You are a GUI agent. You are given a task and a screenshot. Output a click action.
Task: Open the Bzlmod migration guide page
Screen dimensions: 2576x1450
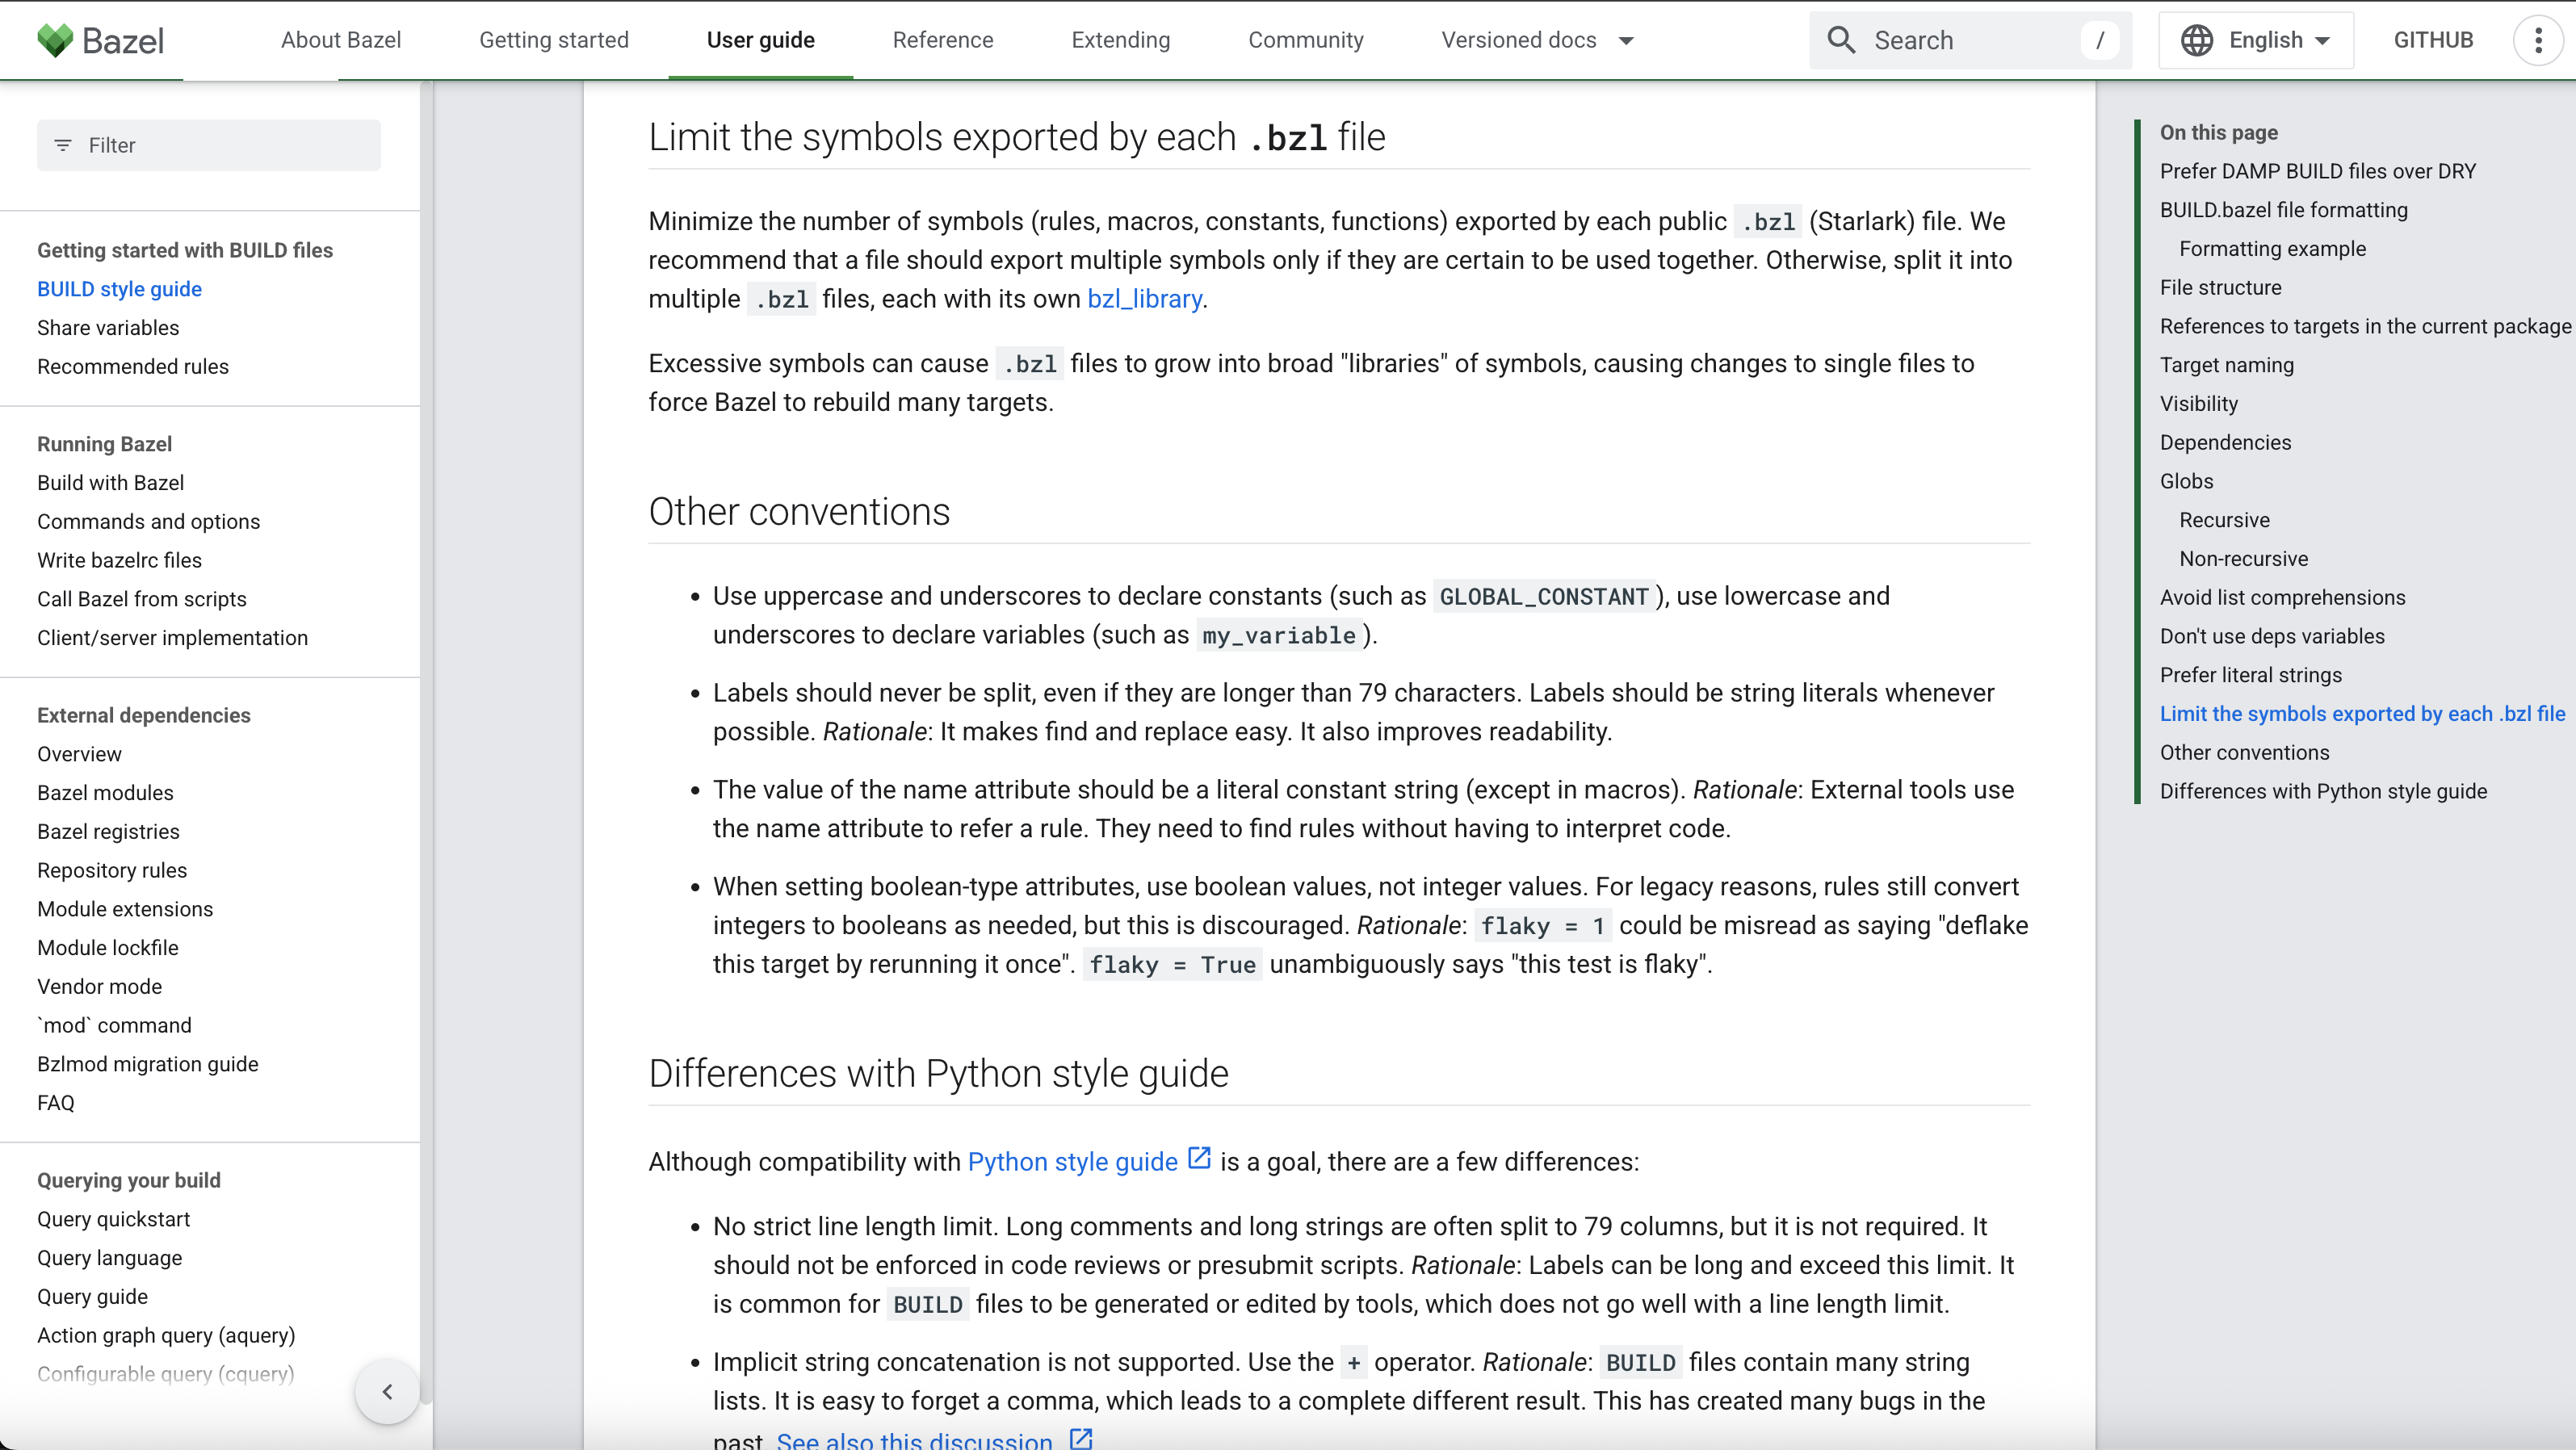click(147, 1064)
